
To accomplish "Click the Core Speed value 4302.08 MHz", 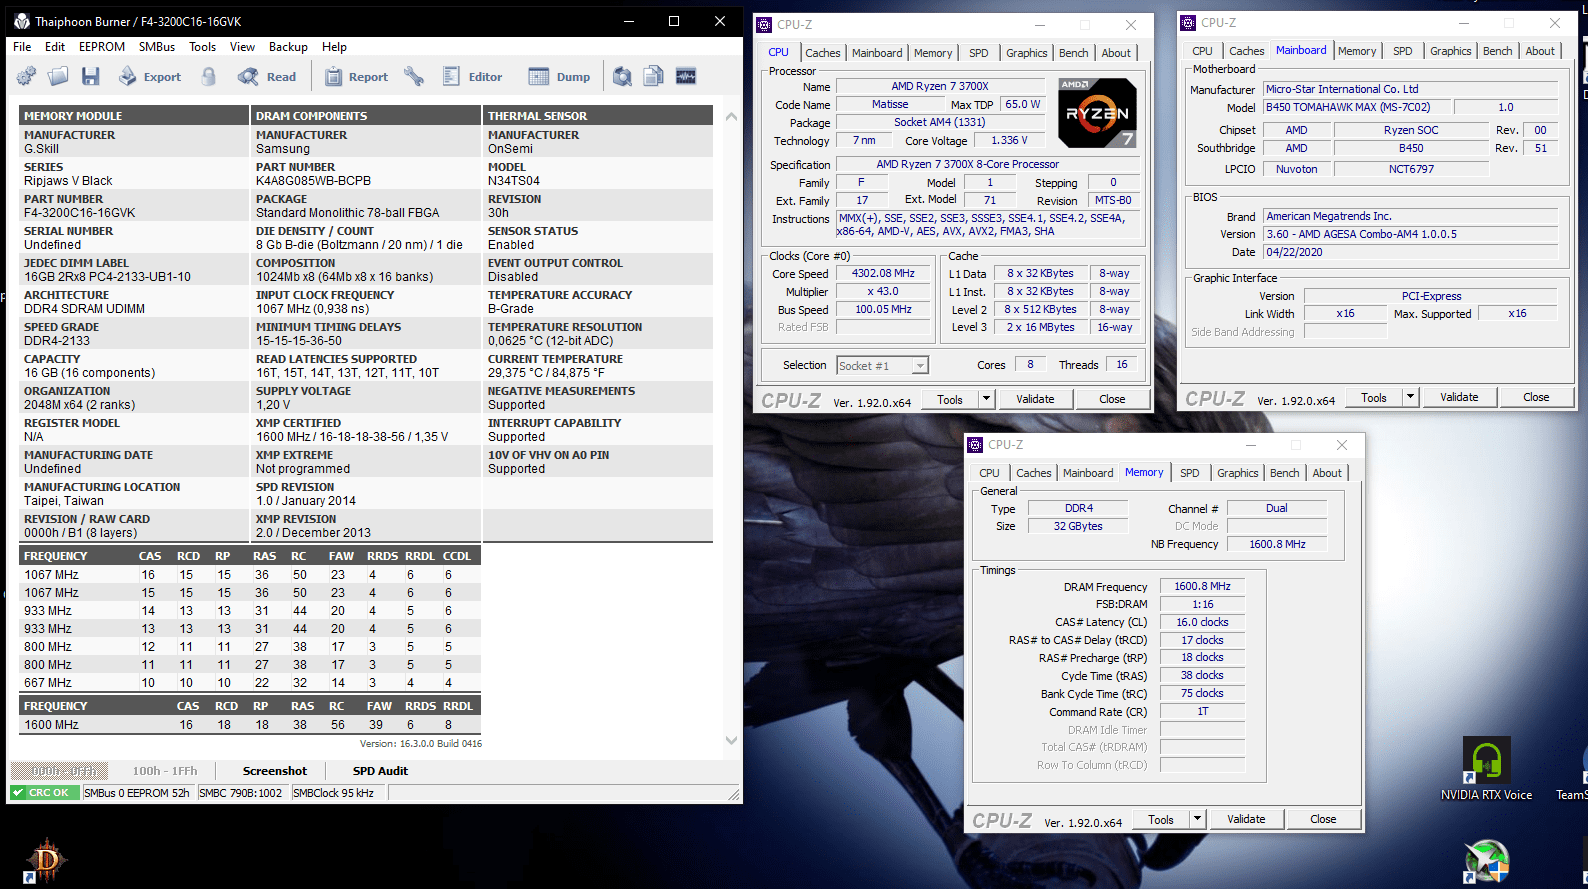I will pyautogui.click(x=883, y=273).
